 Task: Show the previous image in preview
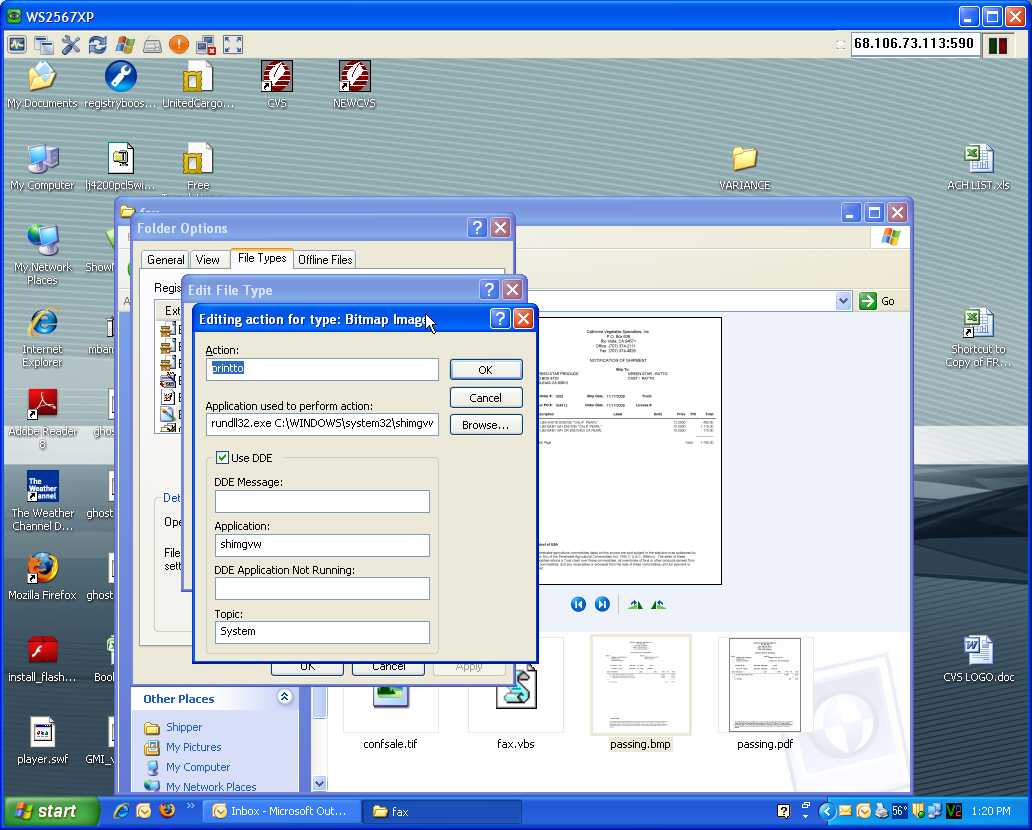tap(578, 604)
